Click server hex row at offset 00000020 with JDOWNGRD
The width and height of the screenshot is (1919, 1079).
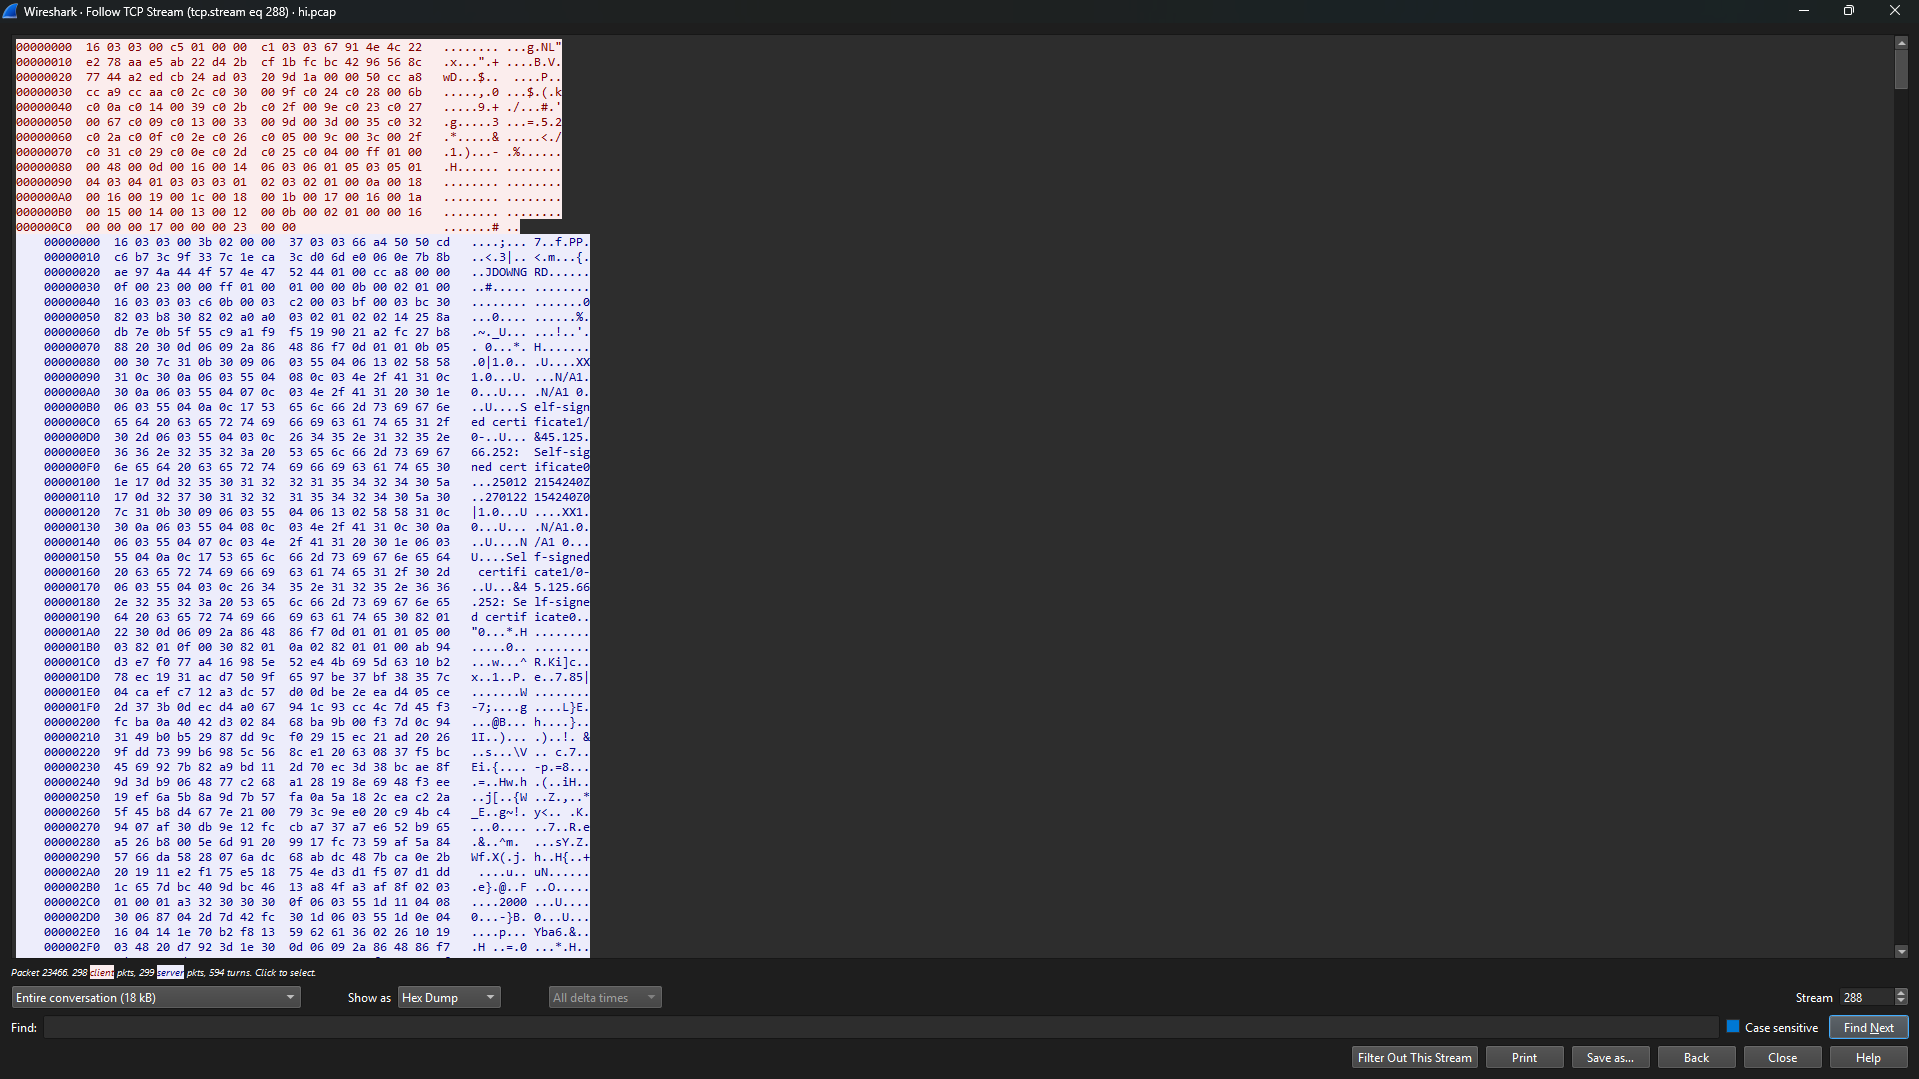coord(316,272)
